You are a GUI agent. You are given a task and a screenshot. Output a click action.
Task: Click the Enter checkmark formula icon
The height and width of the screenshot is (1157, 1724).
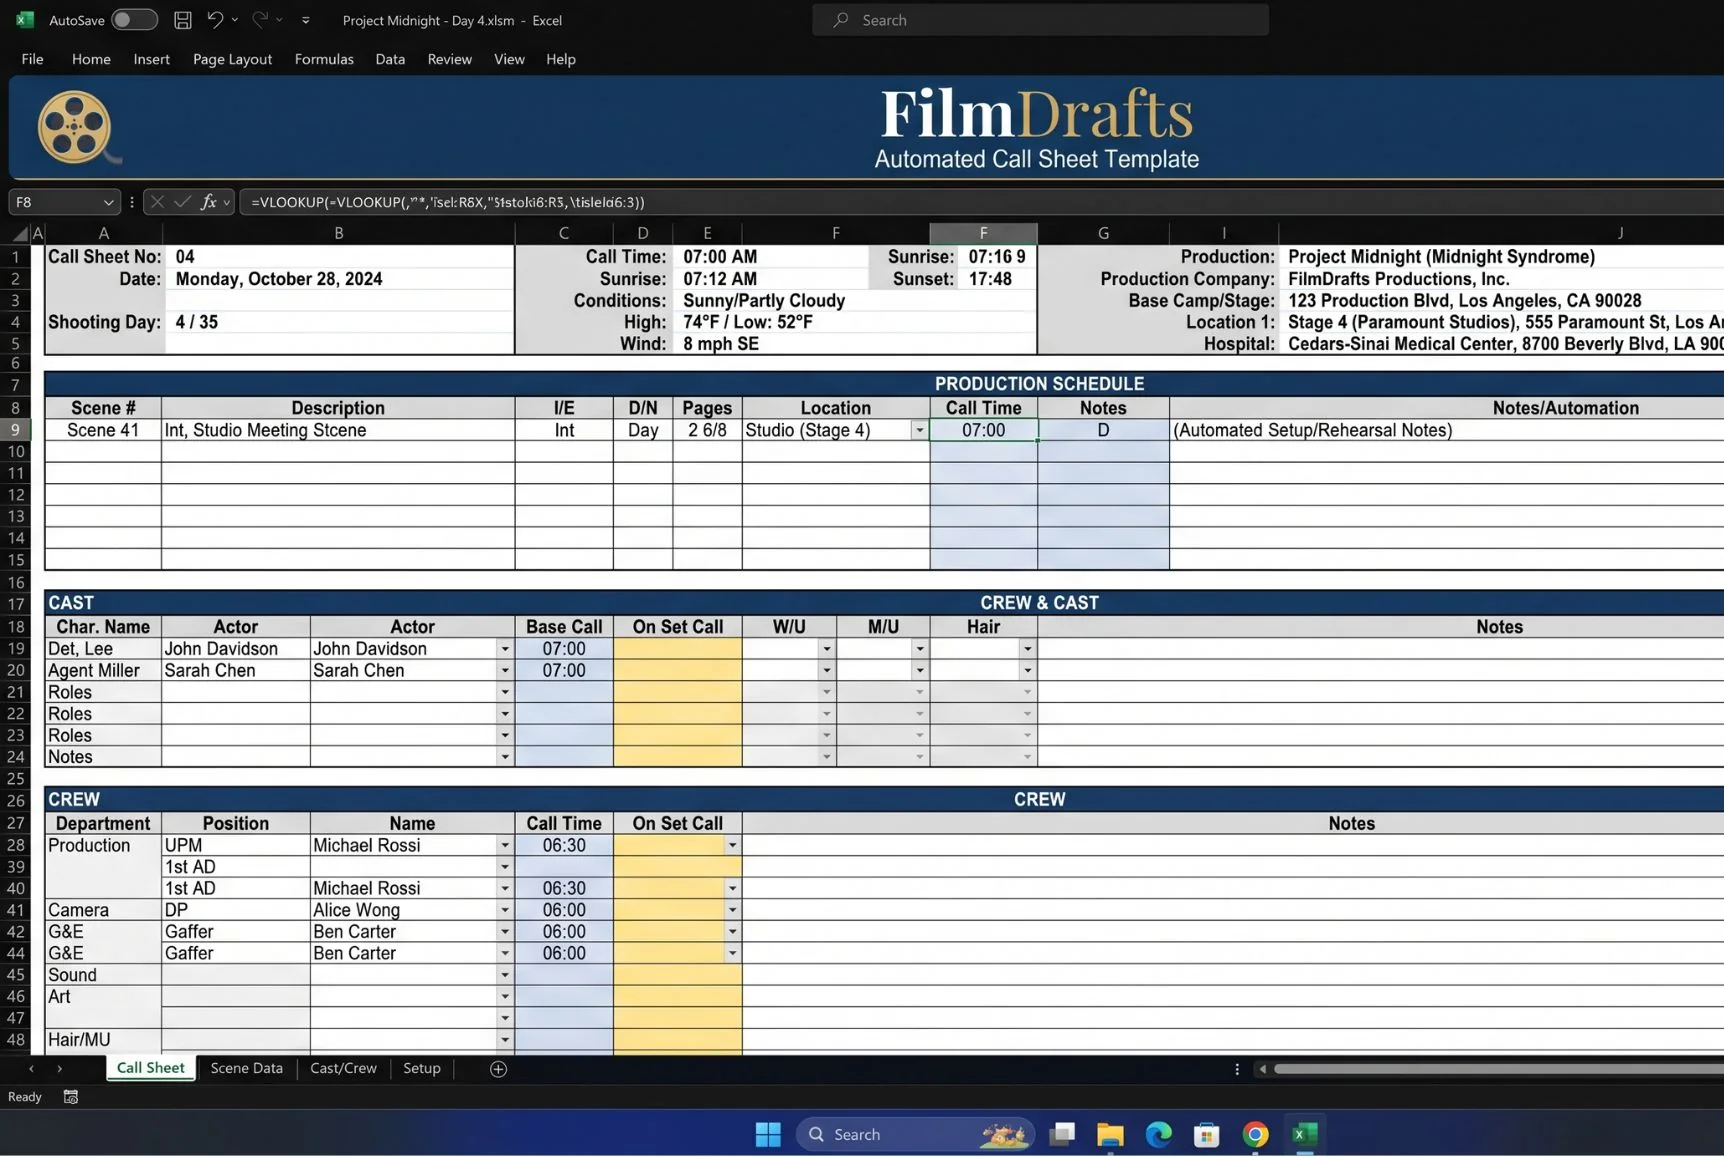[x=182, y=202]
